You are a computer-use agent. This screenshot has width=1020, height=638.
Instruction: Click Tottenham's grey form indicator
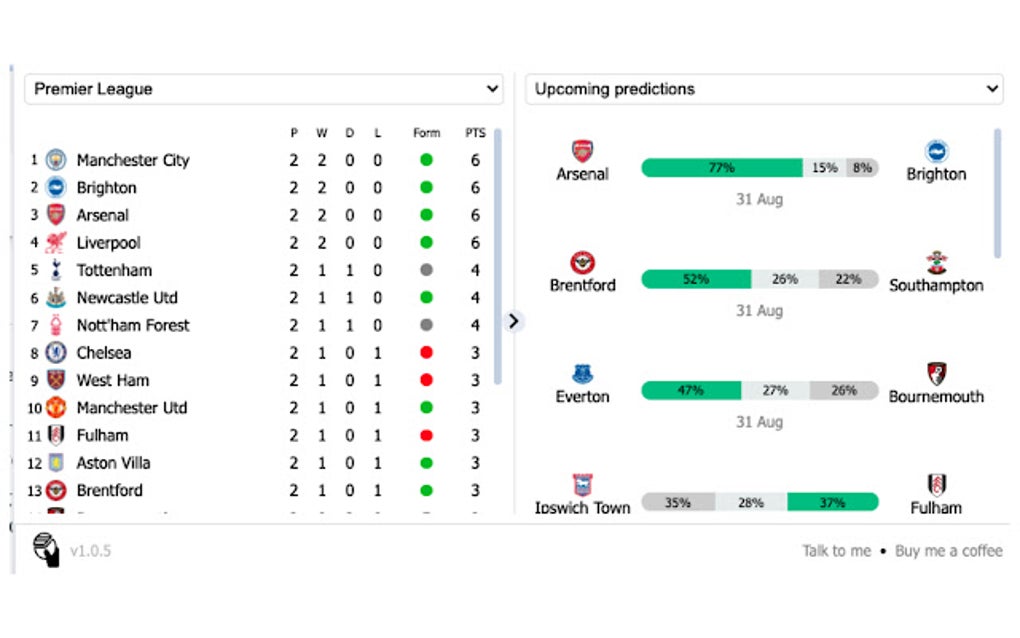[426, 270]
